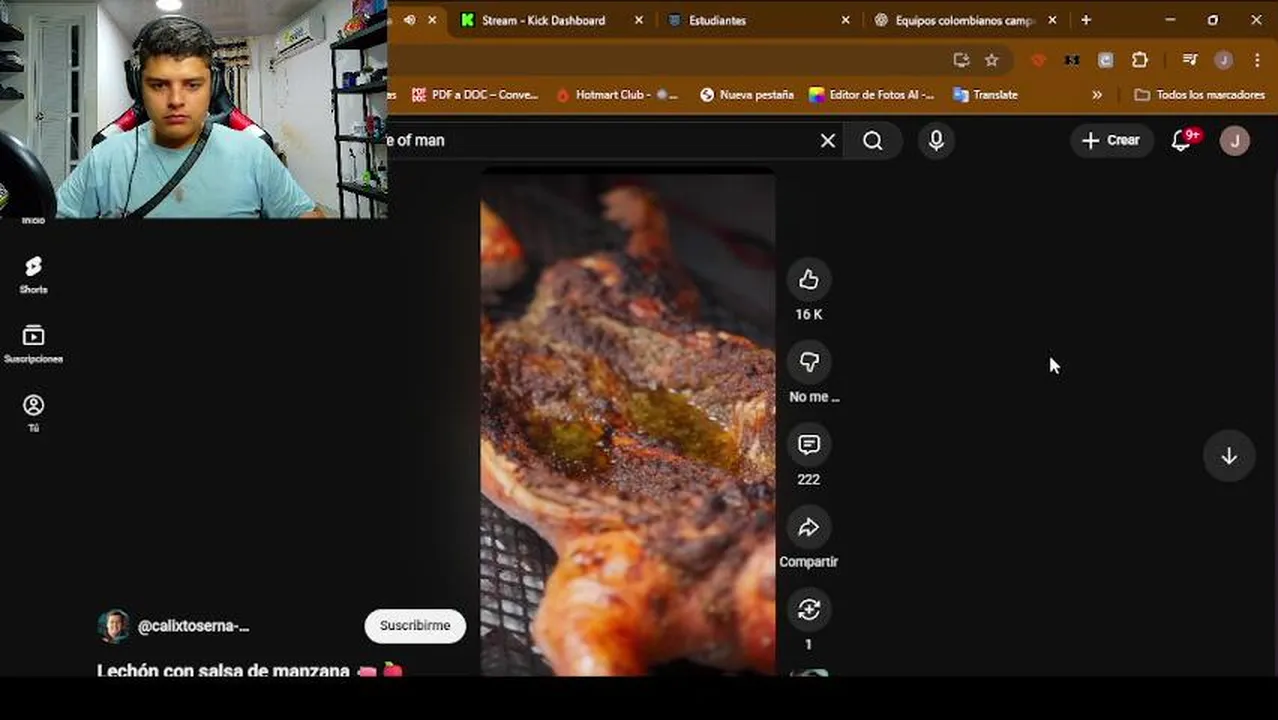Close the Stream - Kick Dashboard tab
The image size is (1278, 720).
pos(639,20)
